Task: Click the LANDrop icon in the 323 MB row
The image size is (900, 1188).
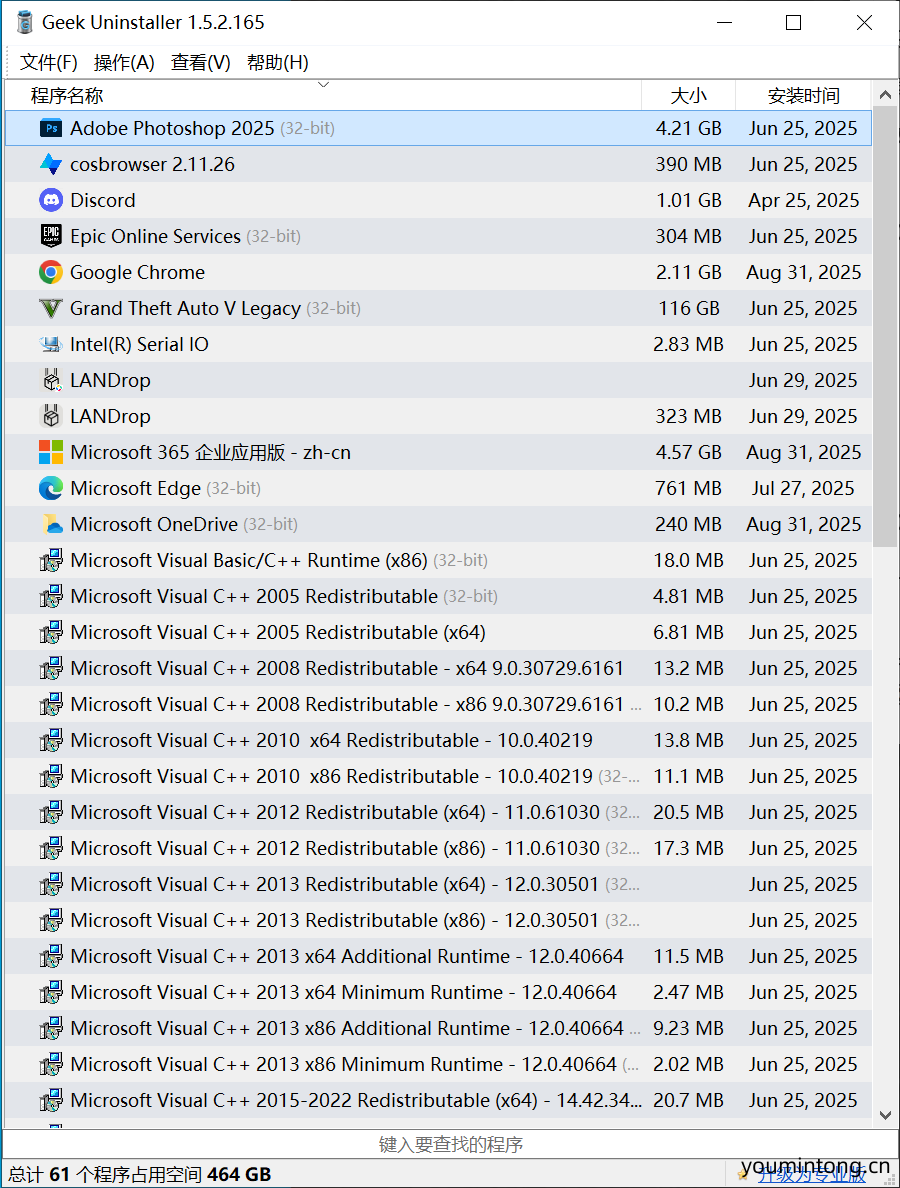Action: (x=51, y=416)
